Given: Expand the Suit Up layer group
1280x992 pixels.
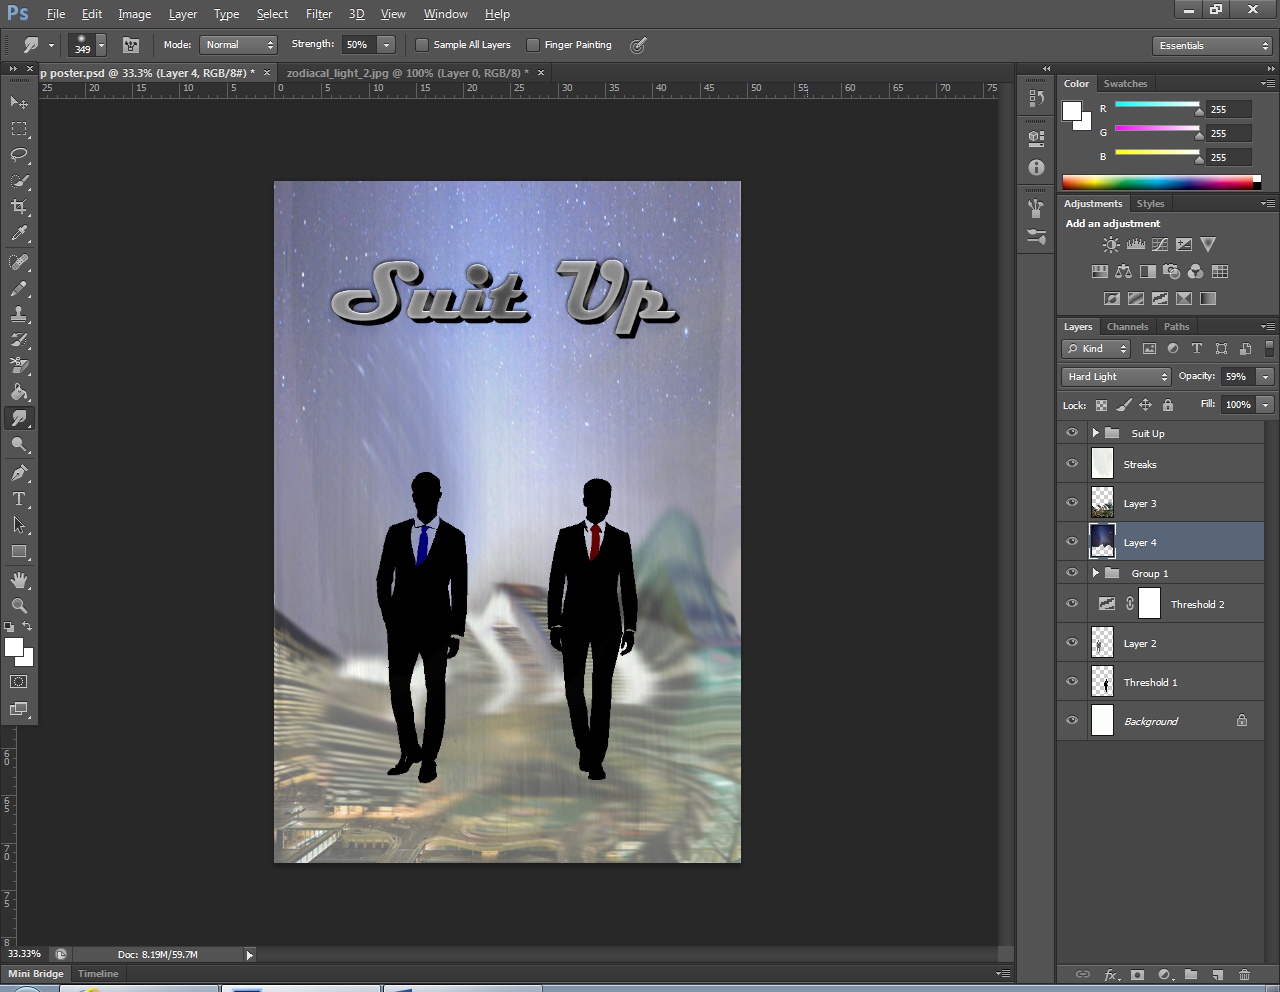Looking at the screenshot, I should click(x=1096, y=433).
